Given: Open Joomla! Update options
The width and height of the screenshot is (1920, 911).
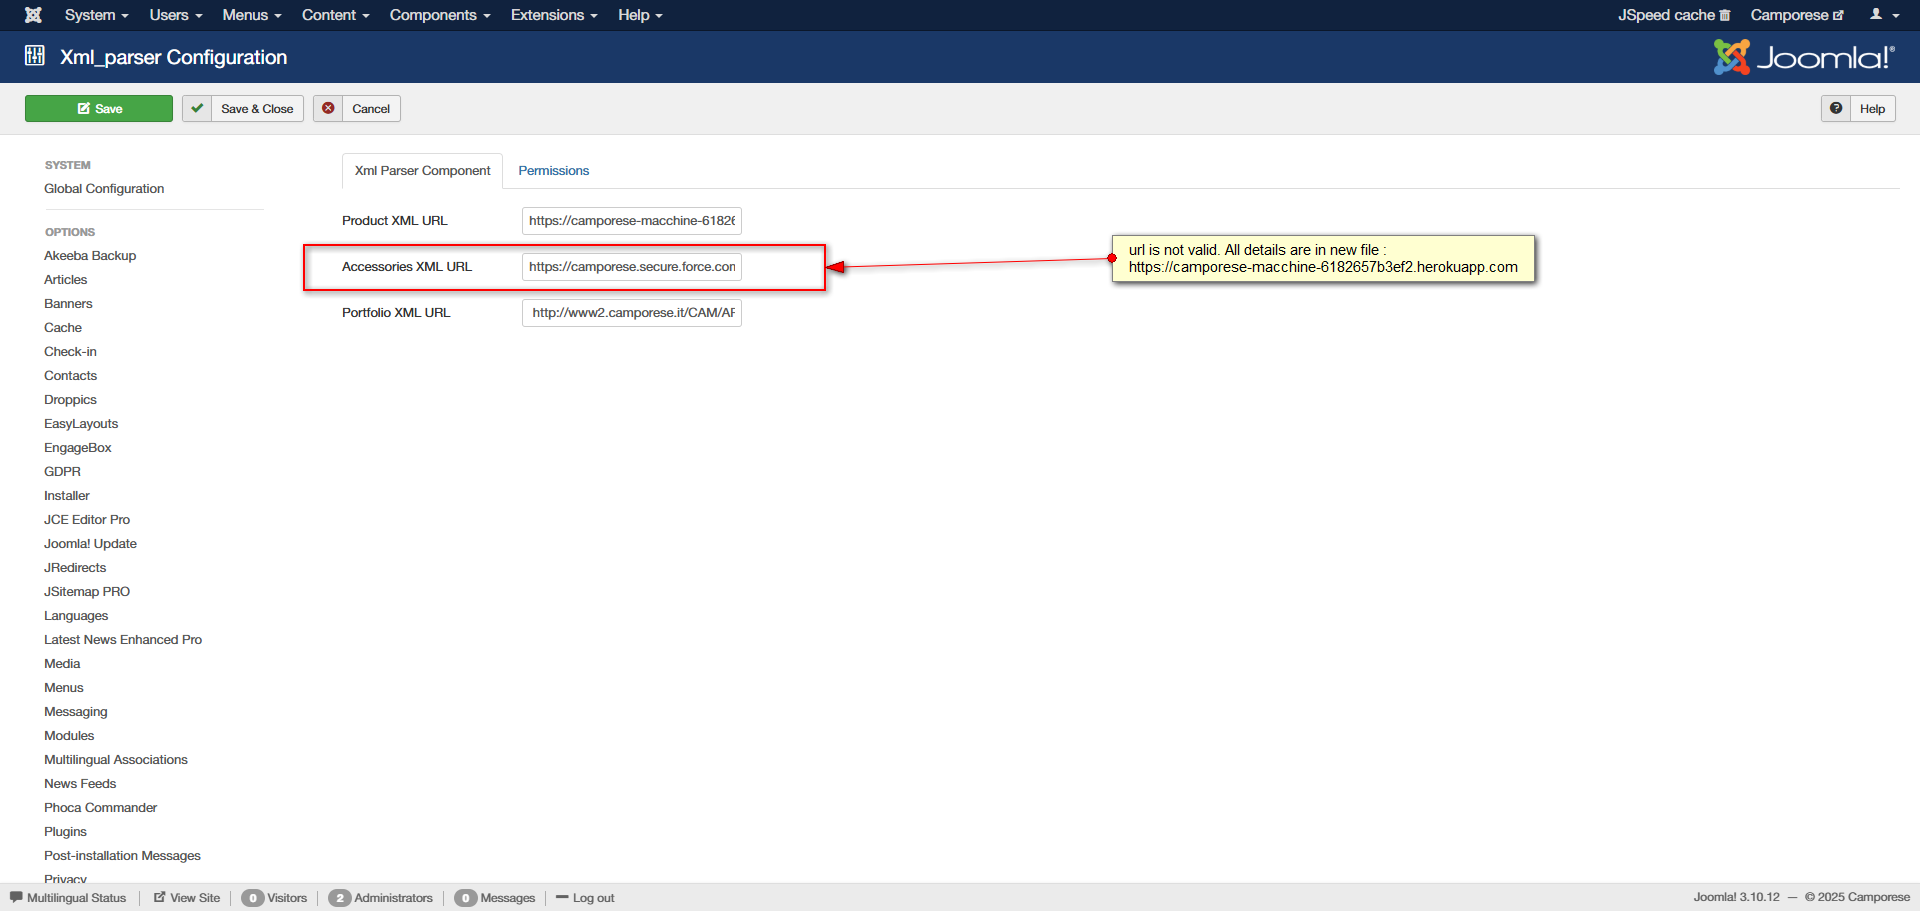Looking at the screenshot, I should (x=91, y=544).
